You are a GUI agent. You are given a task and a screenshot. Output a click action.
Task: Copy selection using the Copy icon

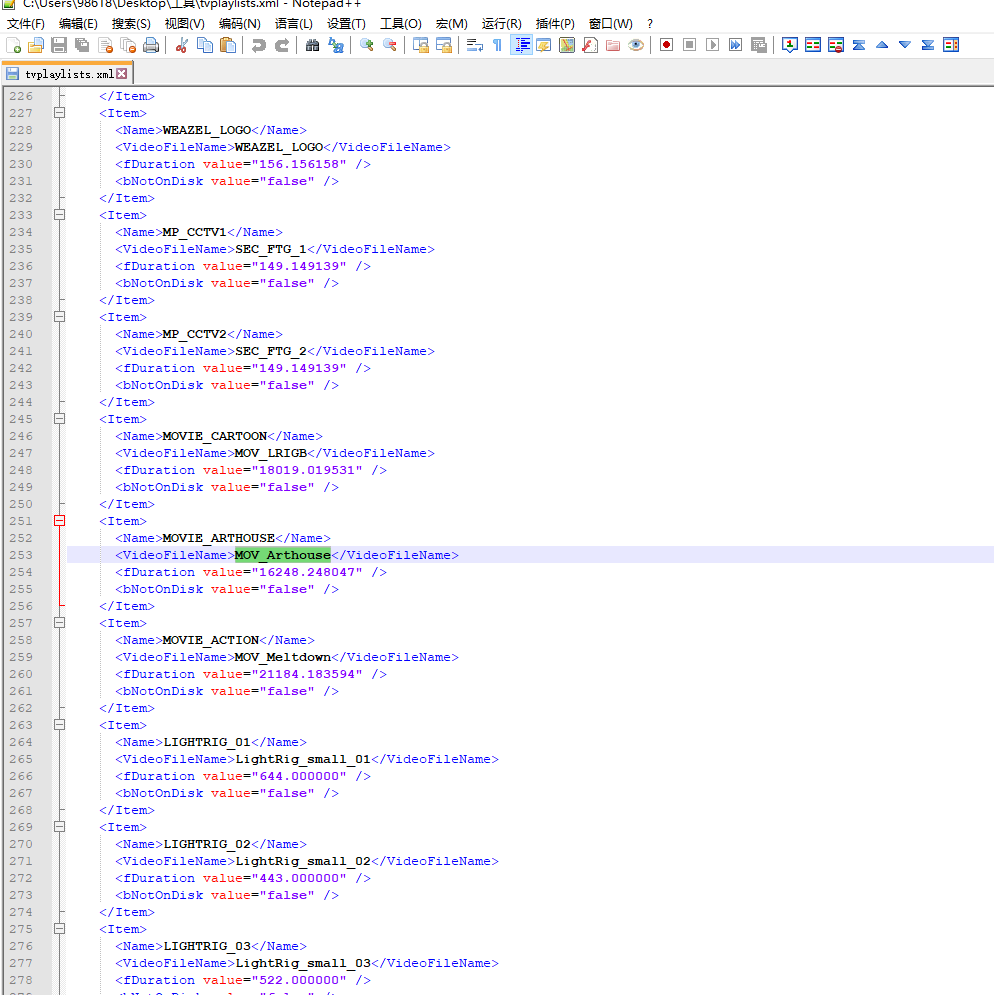tap(204, 45)
